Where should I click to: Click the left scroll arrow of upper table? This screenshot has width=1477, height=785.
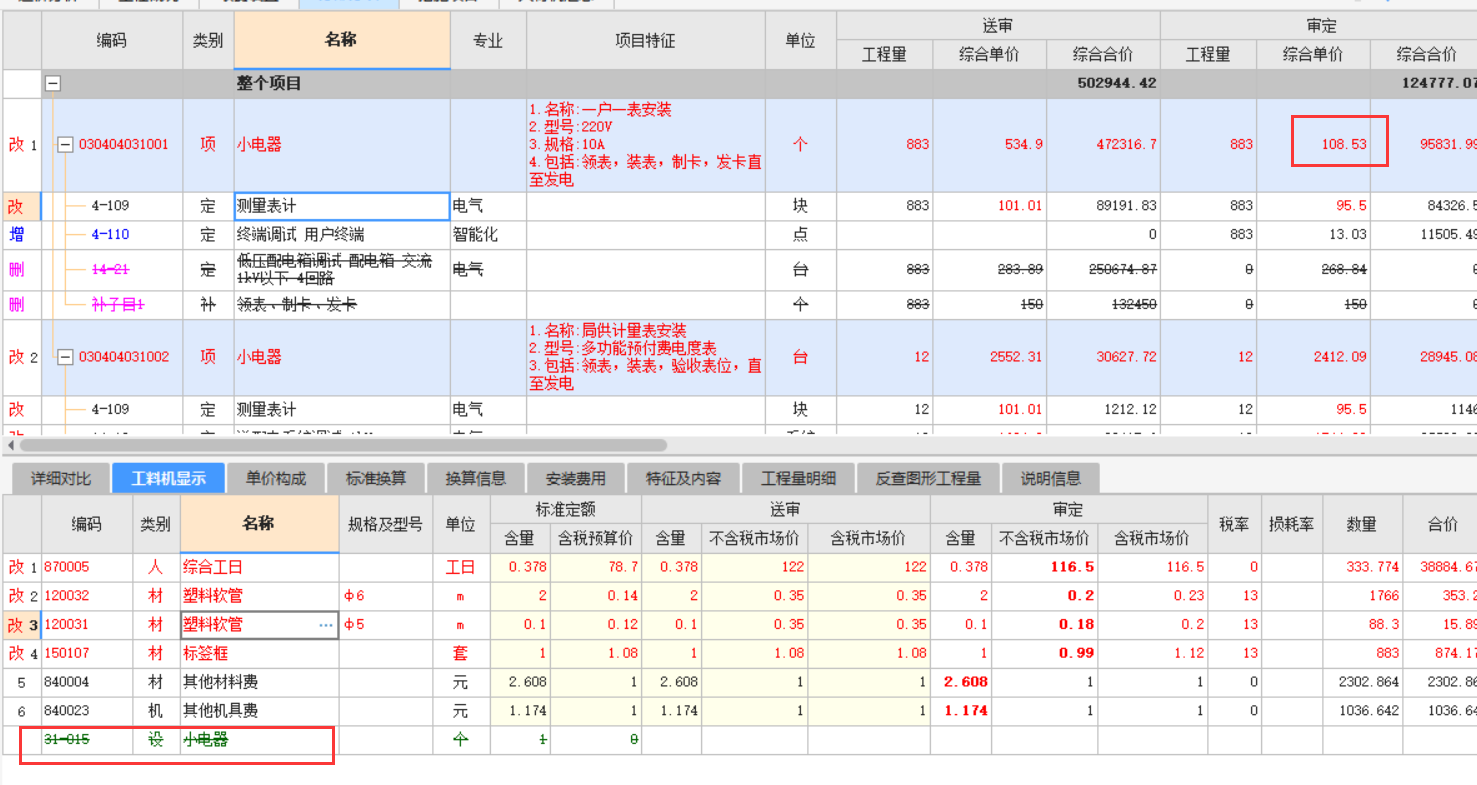point(11,445)
